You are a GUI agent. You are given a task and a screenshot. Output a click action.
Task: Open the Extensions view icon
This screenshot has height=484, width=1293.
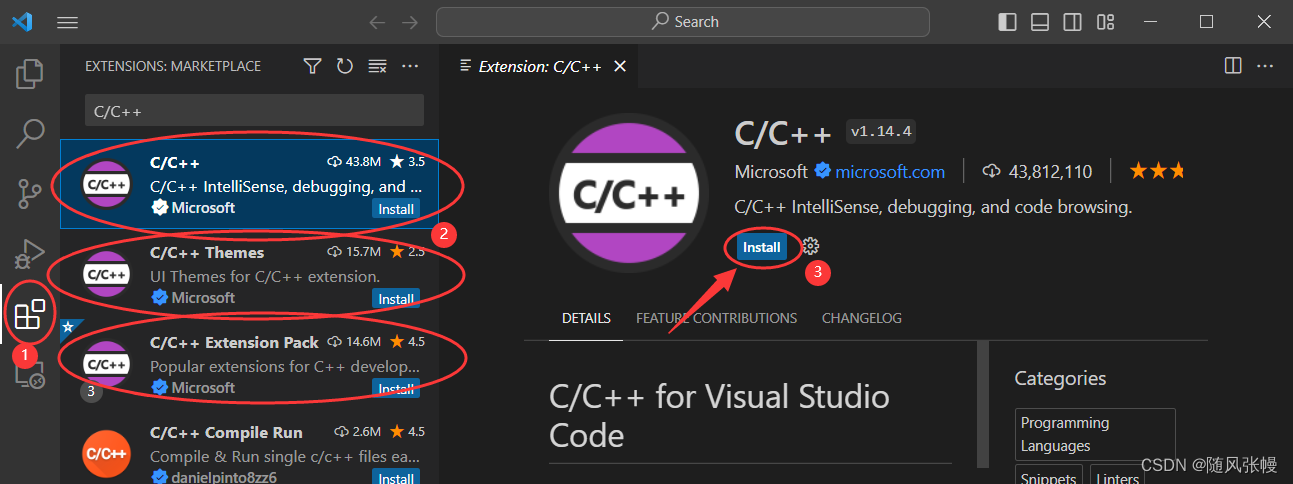point(30,315)
